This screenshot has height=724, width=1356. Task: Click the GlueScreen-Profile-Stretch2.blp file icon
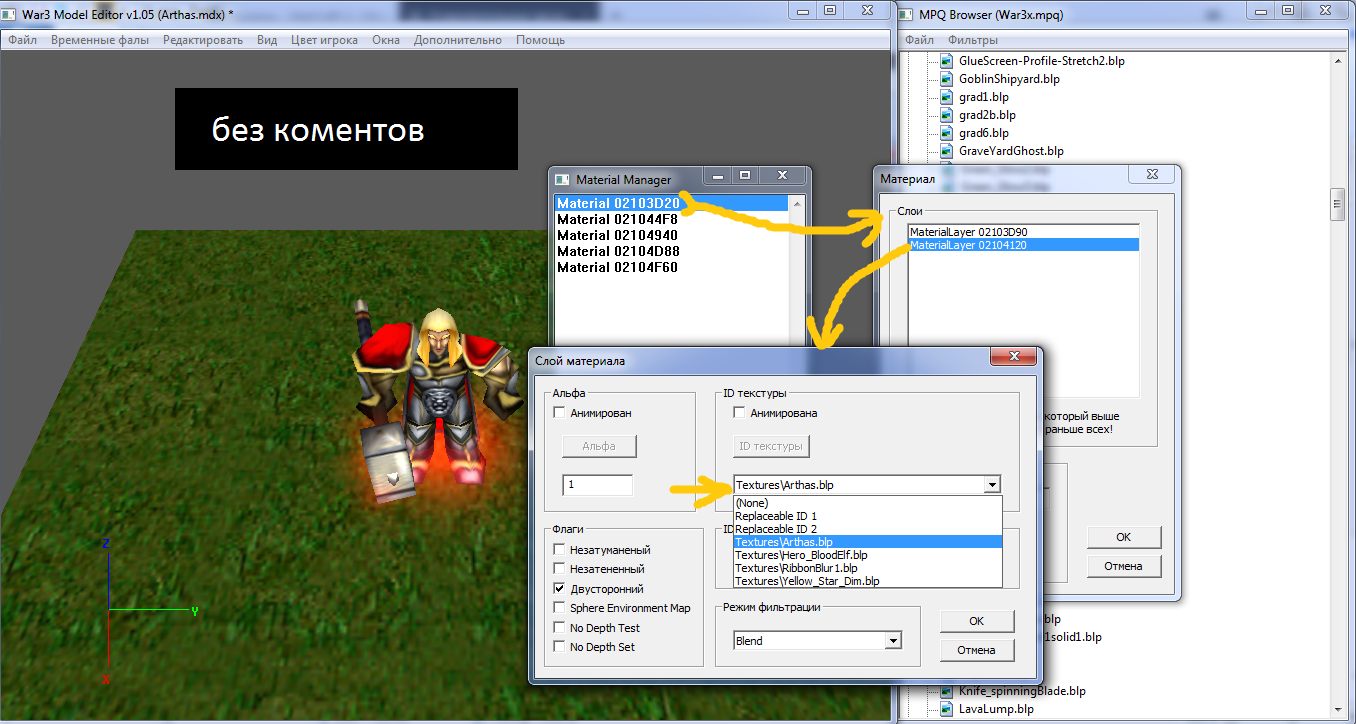pos(947,61)
